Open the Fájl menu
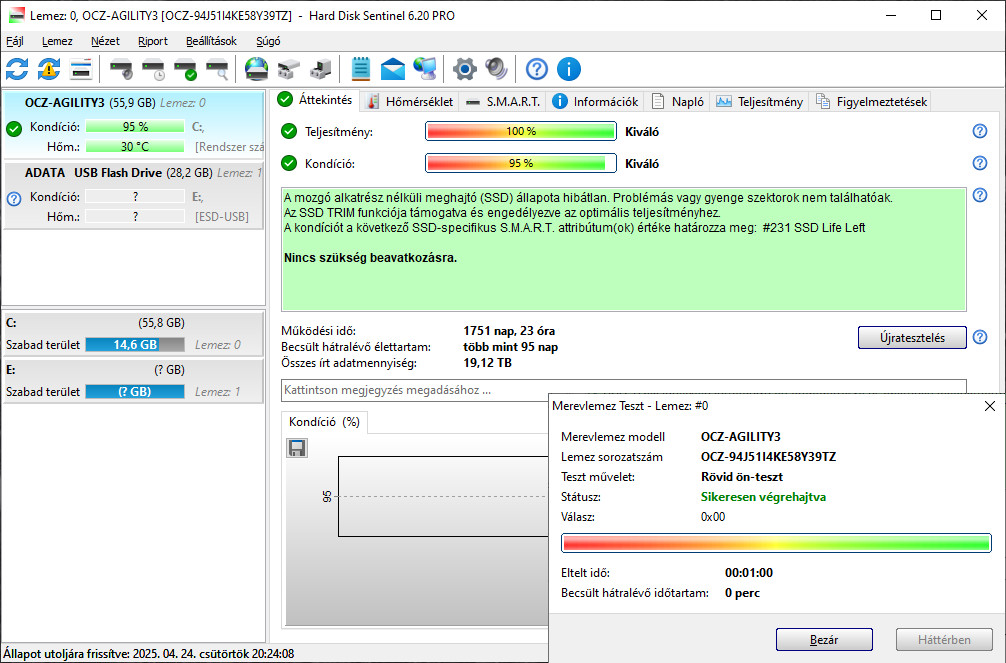Screen dimensions: 1006x663 click(15, 41)
